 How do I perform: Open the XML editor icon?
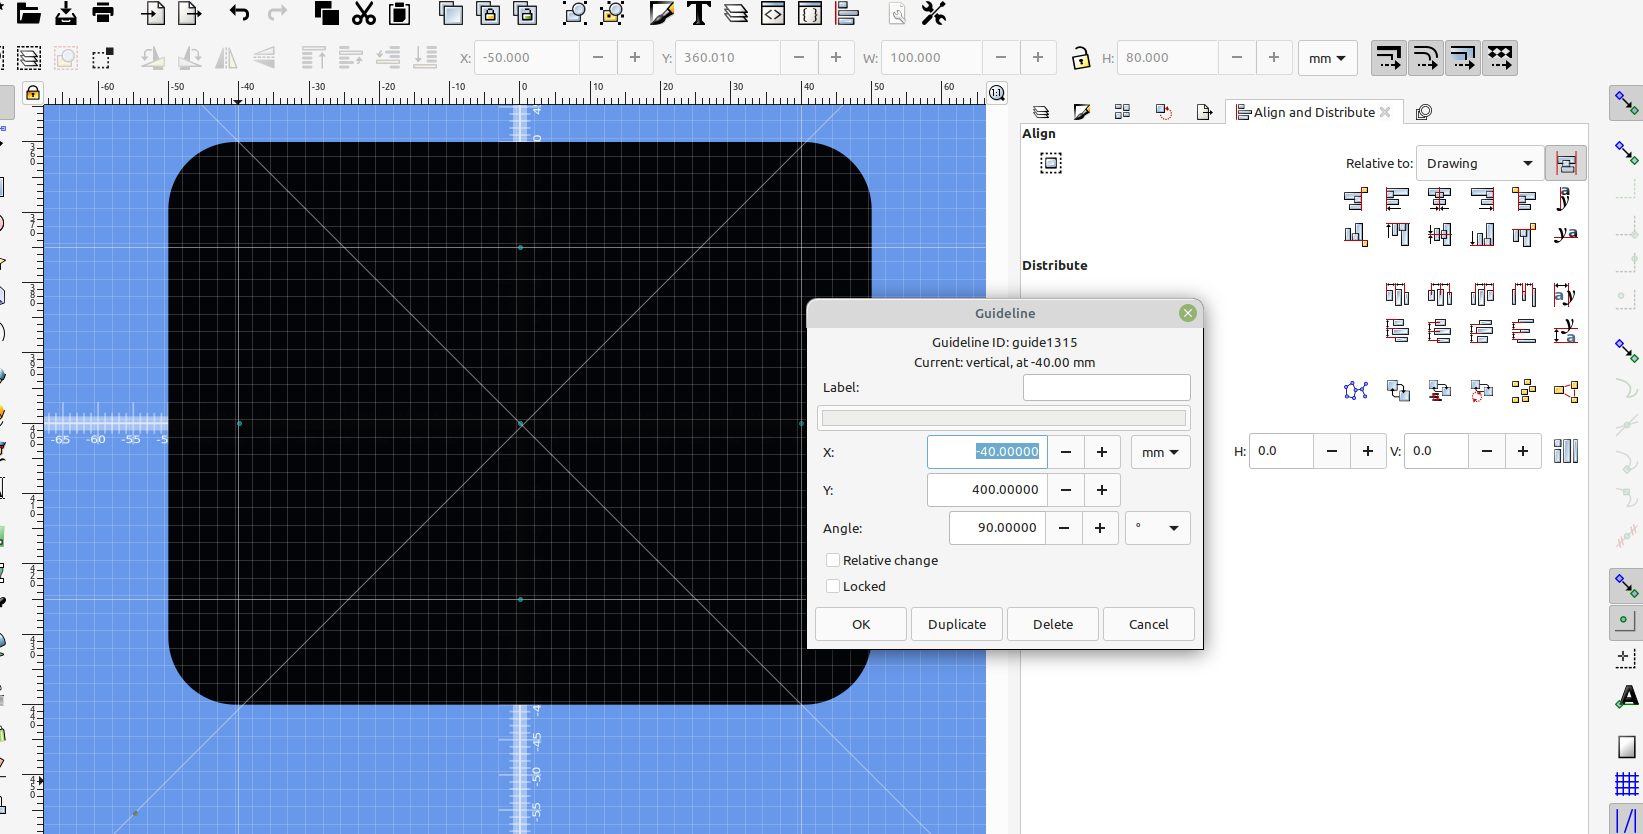[773, 13]
